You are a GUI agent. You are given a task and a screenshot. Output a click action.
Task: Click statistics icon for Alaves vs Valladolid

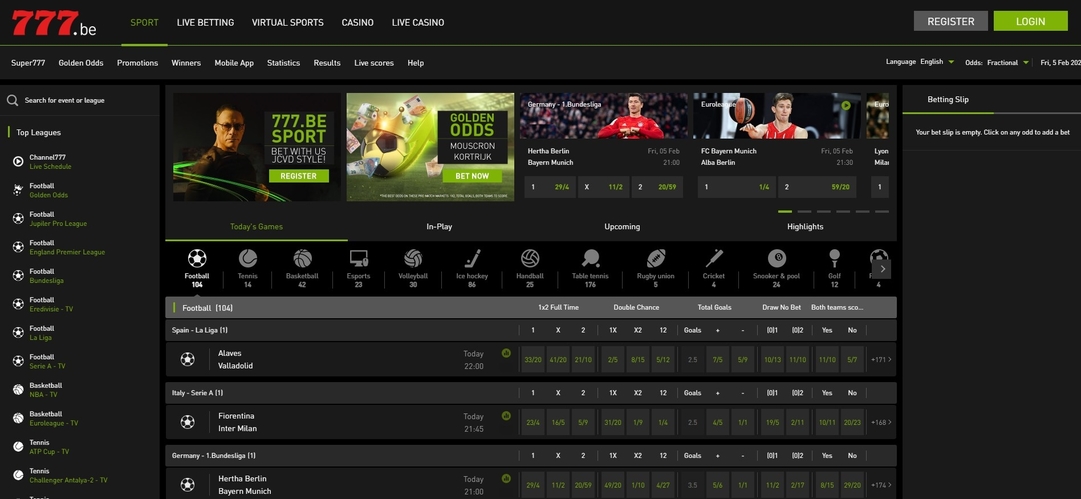pyautogui.click(x=506, y=353)
